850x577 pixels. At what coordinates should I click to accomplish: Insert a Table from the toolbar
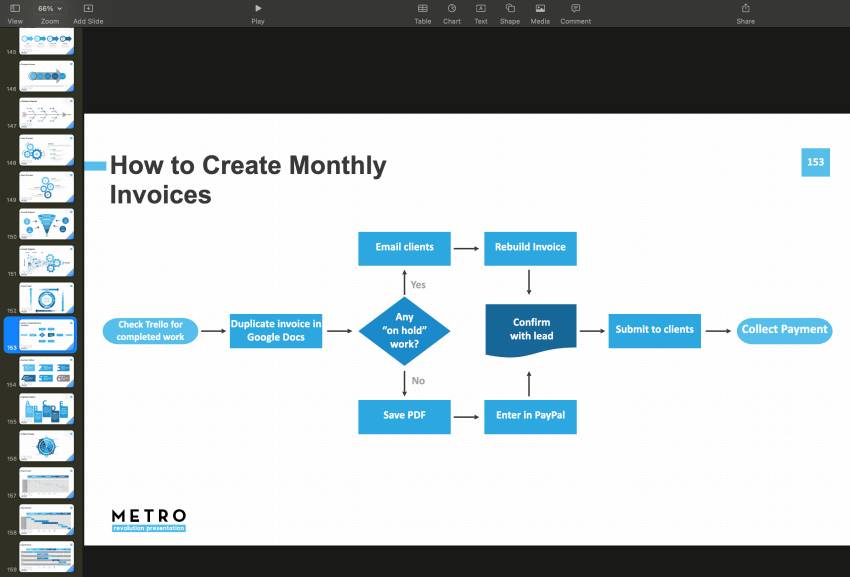423,8
